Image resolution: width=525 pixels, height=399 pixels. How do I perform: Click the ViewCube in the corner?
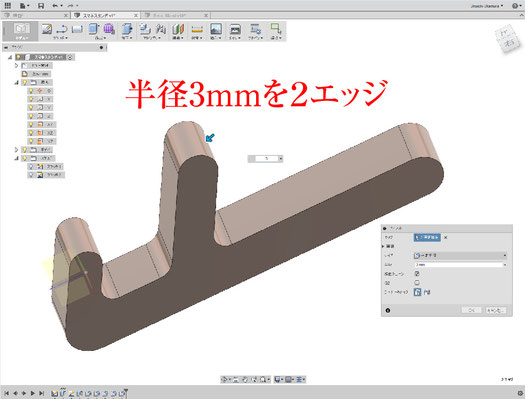[508, 38]
